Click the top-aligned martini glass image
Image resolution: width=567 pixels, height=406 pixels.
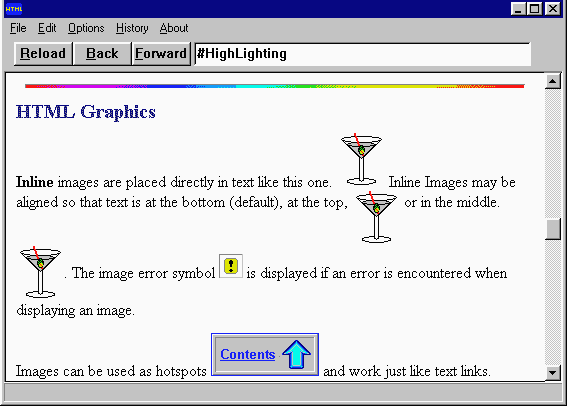(x=376, y=217)
